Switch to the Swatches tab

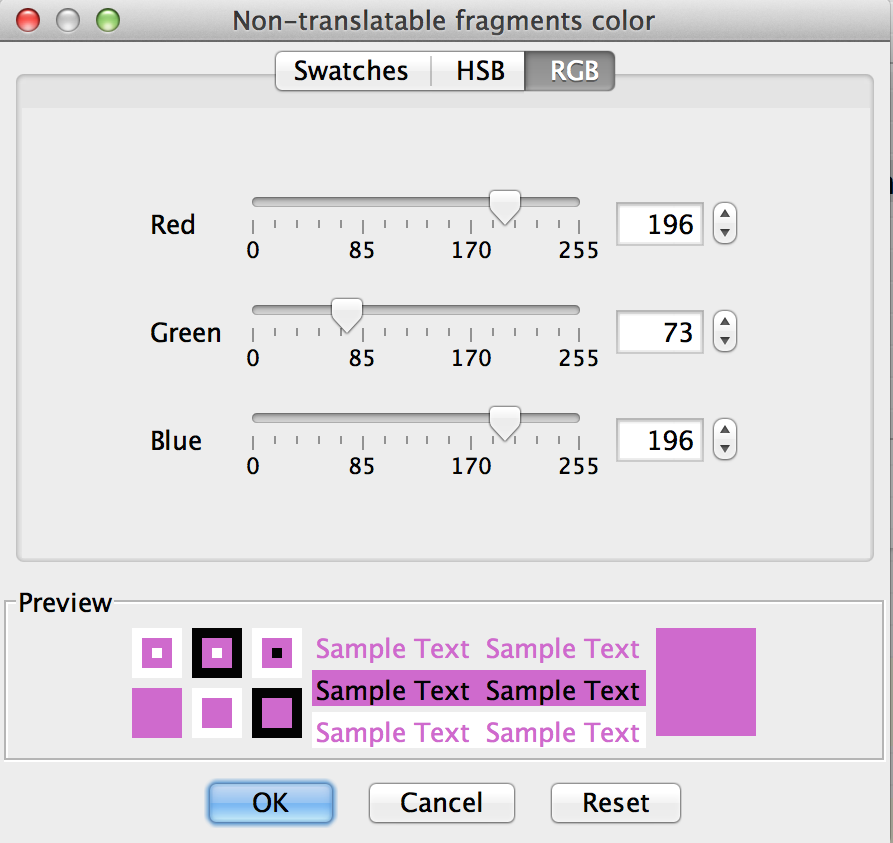point(351,72)
